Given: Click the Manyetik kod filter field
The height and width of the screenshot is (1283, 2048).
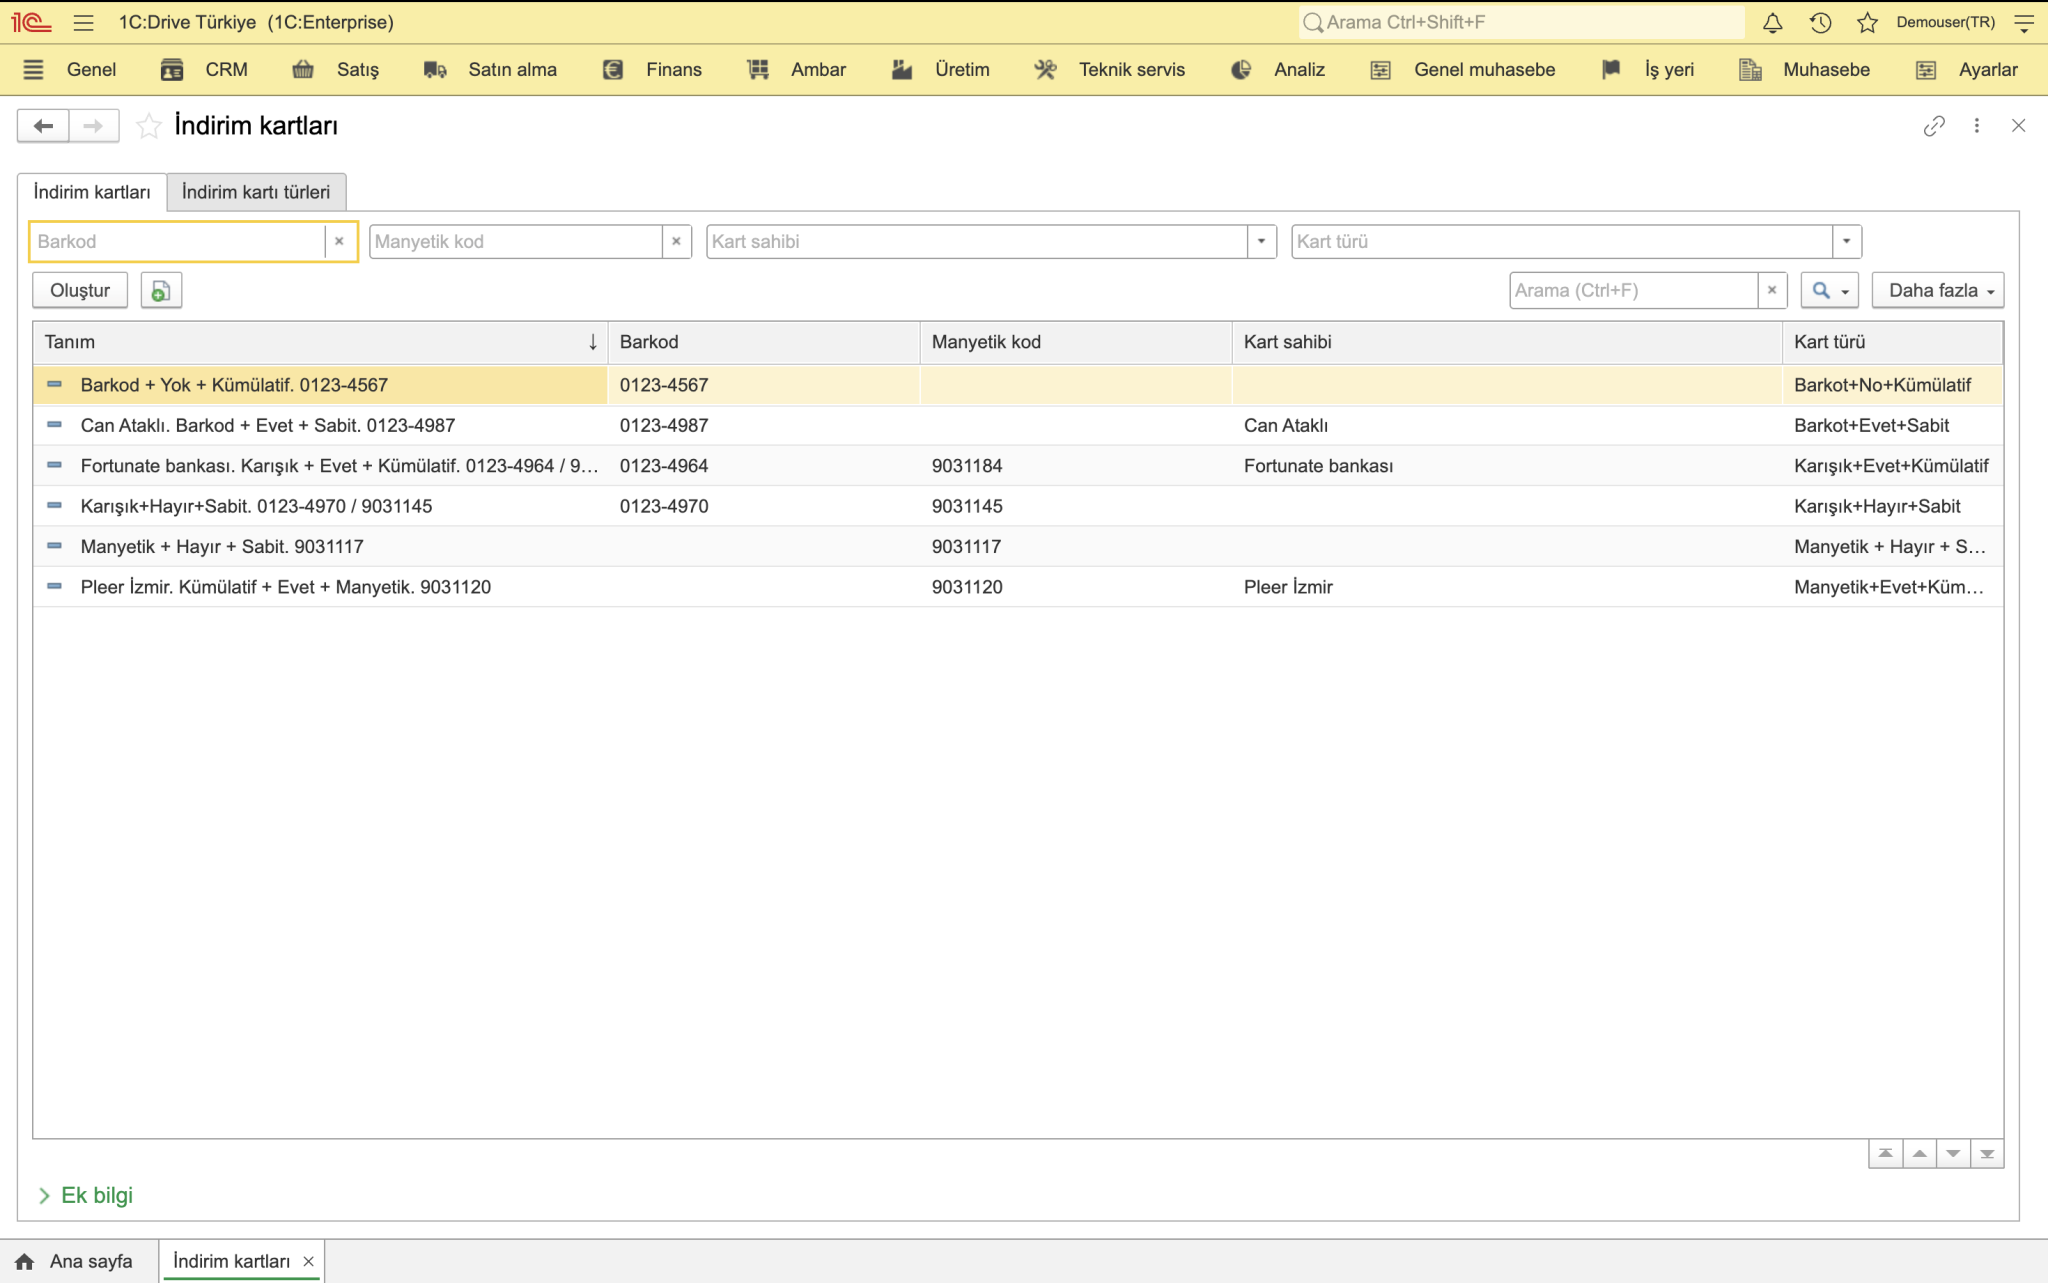Looking at the screenshot, I should pyautogui.click(x=516, y=241).
